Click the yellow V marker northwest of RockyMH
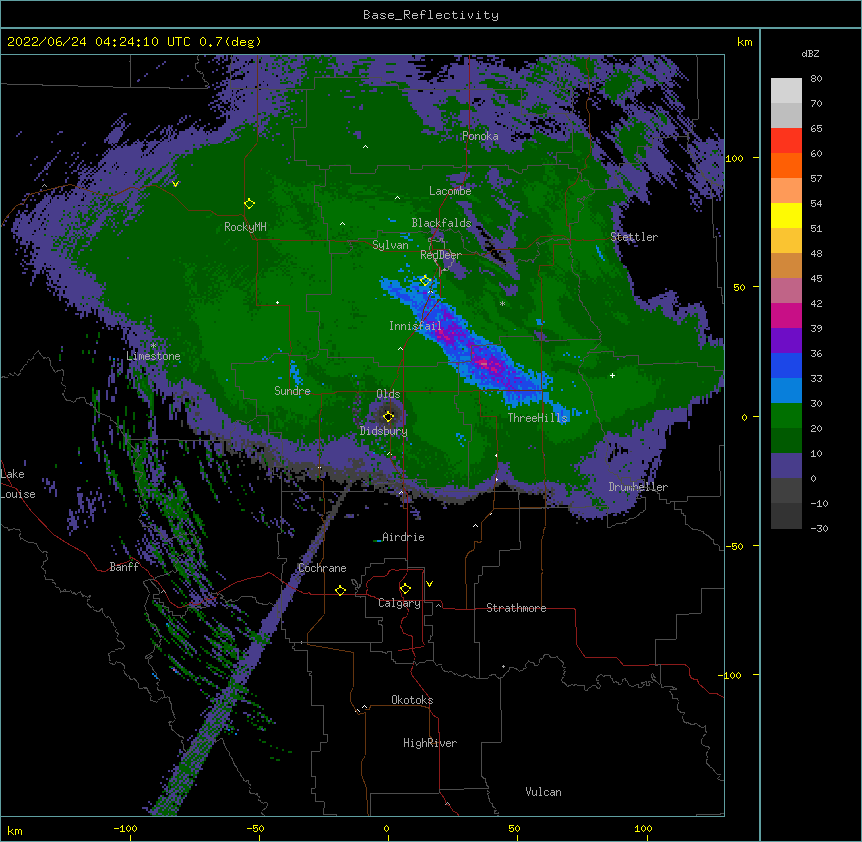The image size is (862, 842). [175, 184]
